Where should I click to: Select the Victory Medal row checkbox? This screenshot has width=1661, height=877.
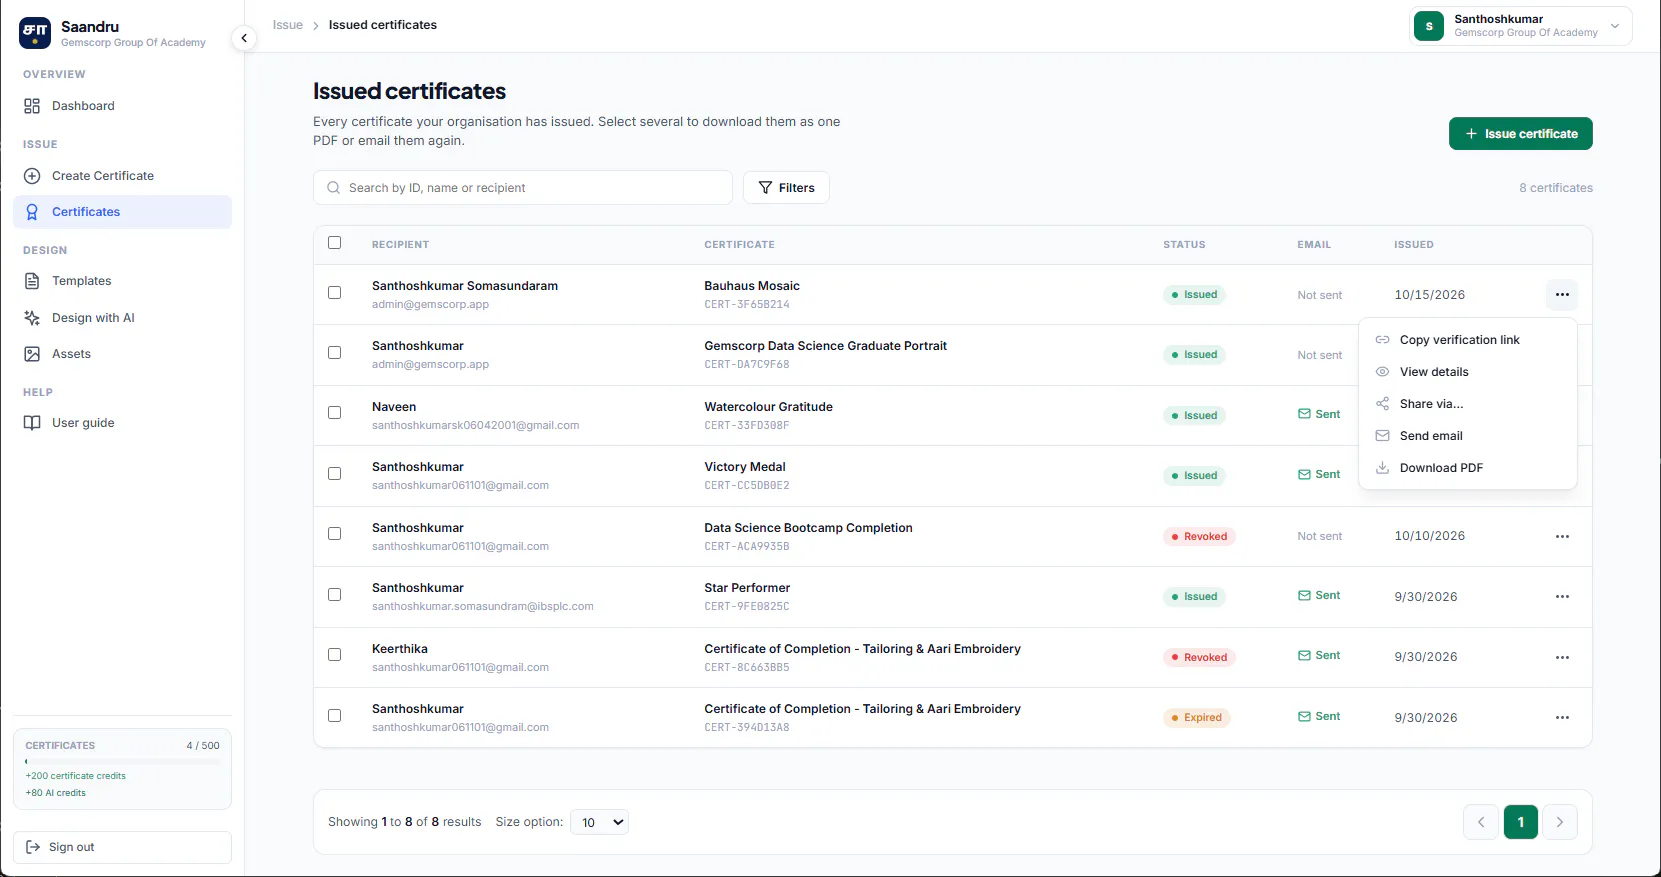[335, 474]
